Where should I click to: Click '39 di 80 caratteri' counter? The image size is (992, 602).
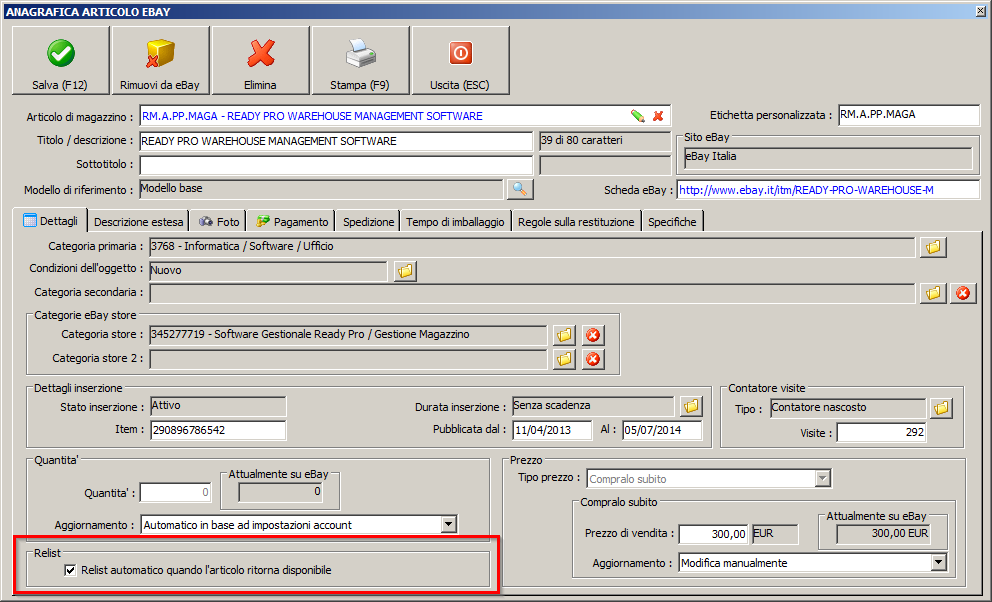(605, 141)
